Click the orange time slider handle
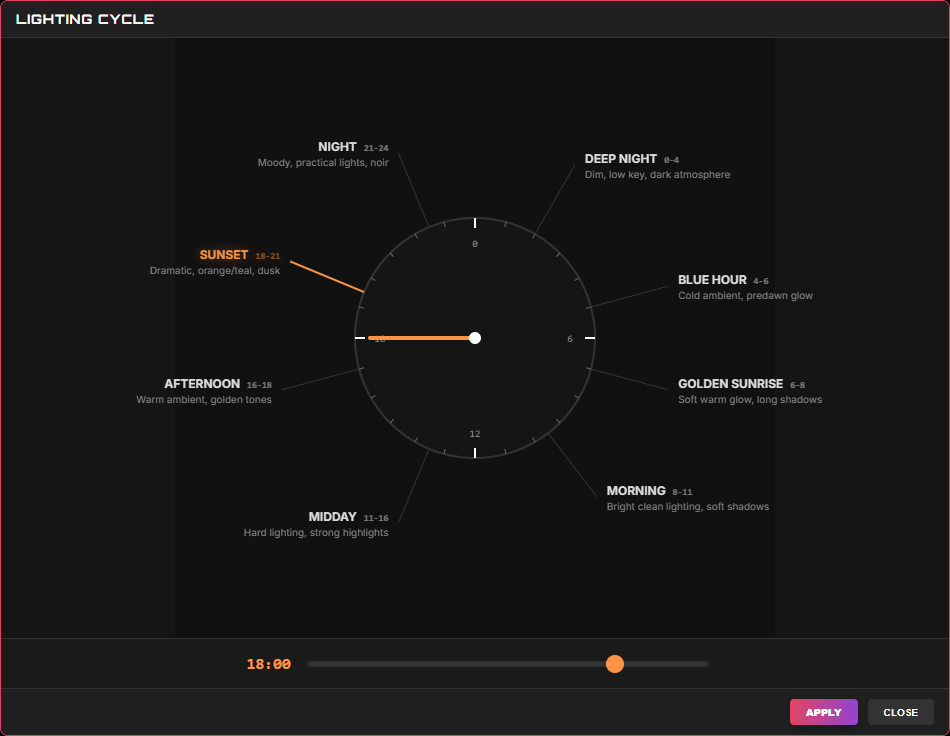Image resolution: width=950 pixels, height=736 pixels. [615, 664]
